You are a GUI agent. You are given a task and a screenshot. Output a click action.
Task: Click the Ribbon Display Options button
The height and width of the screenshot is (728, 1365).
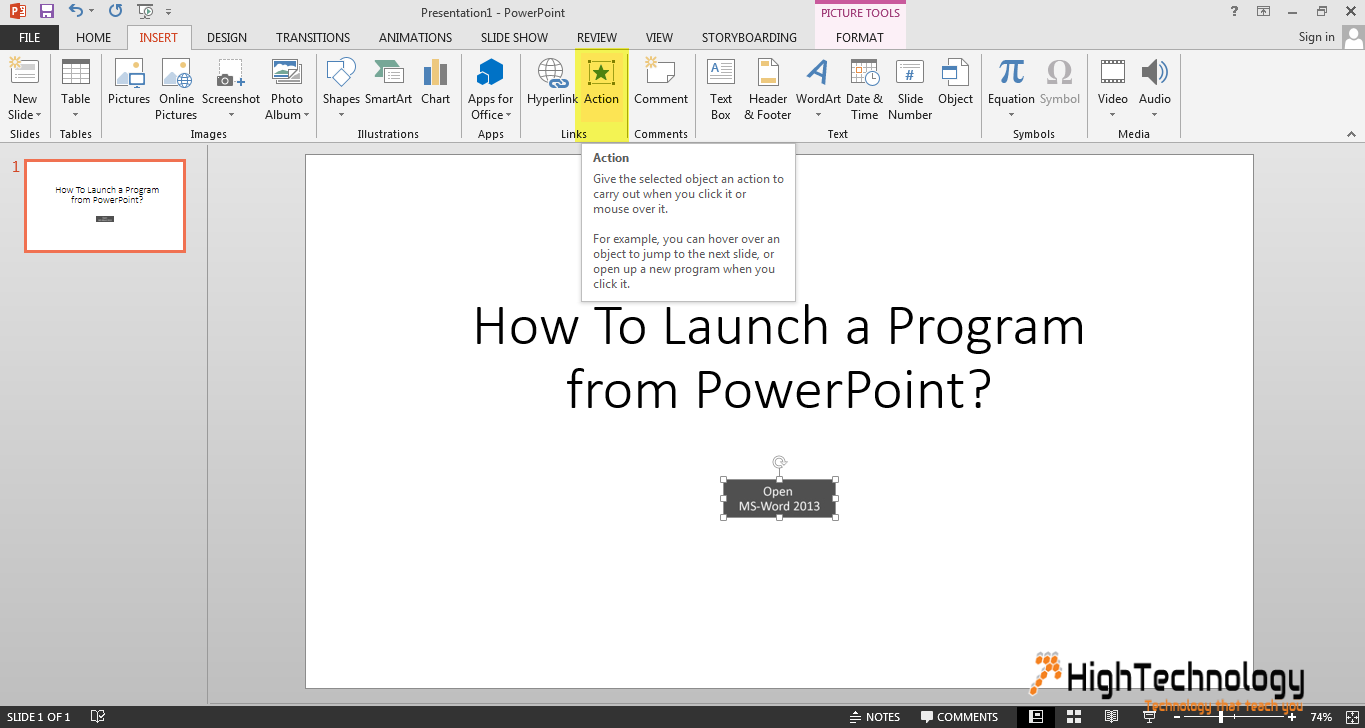click(x=1264, y=11)
